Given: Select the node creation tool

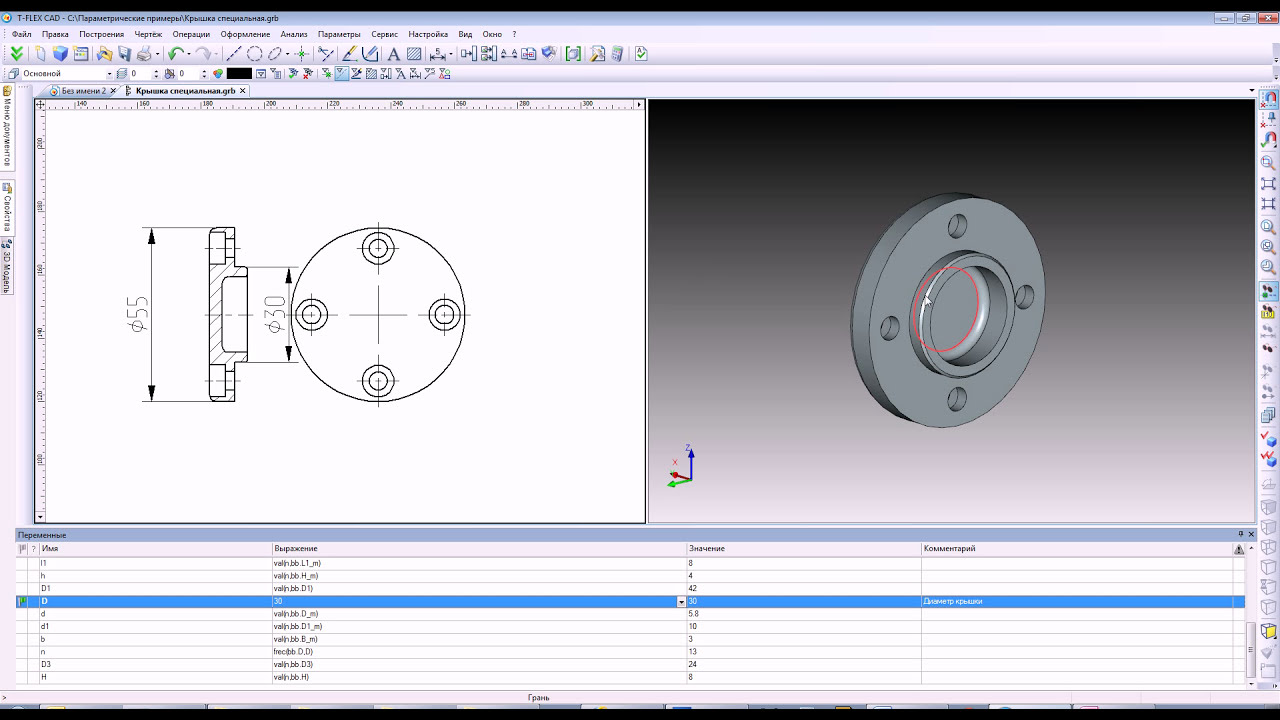Looking at the screenshot, I should pos(302,54).
